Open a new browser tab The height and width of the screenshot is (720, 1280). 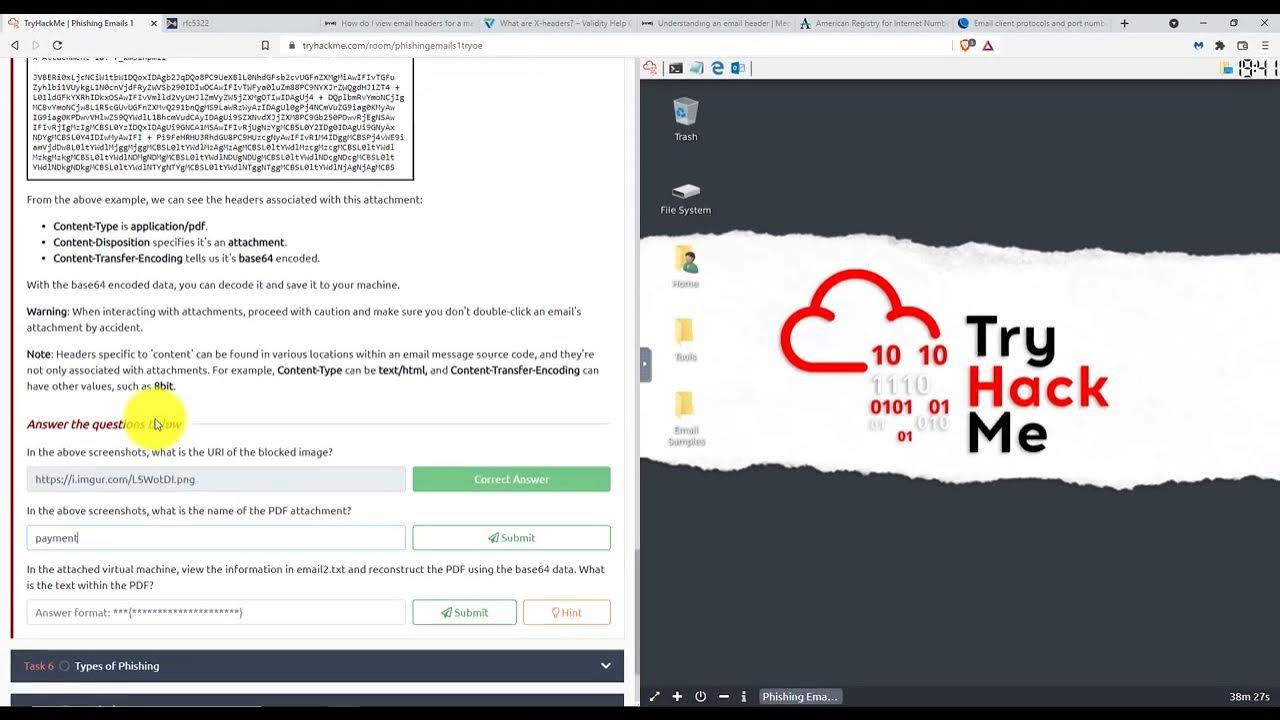point(1124,23)
